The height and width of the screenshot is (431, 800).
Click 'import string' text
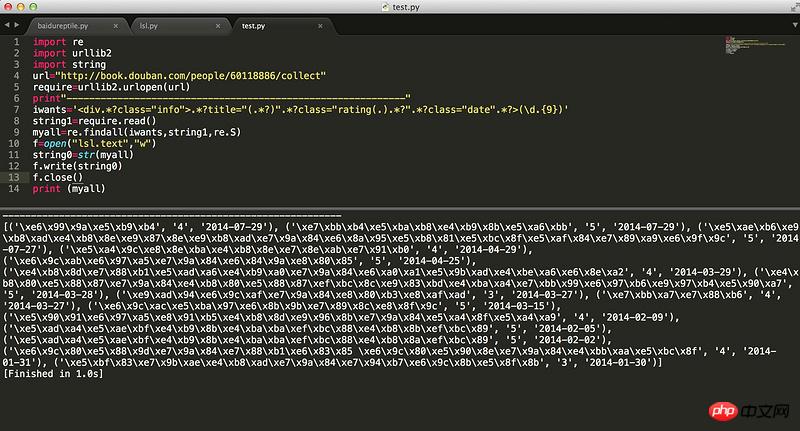pyautogui.click(x=69, y=64)
